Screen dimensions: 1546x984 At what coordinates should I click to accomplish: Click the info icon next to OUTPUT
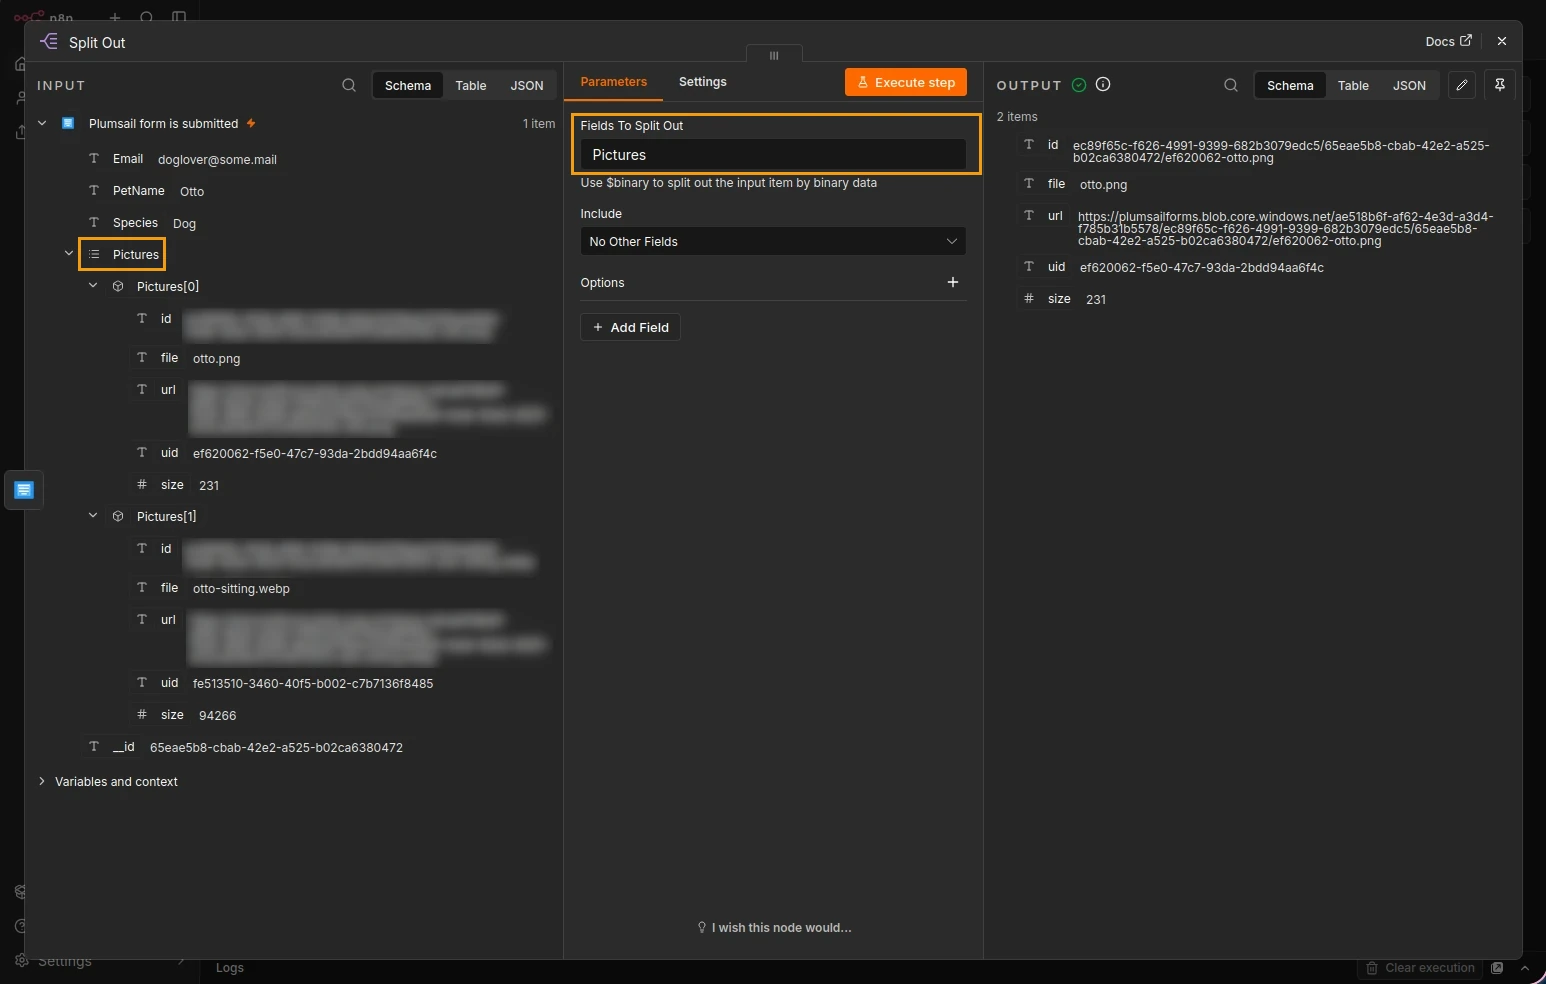point(1103,85)
